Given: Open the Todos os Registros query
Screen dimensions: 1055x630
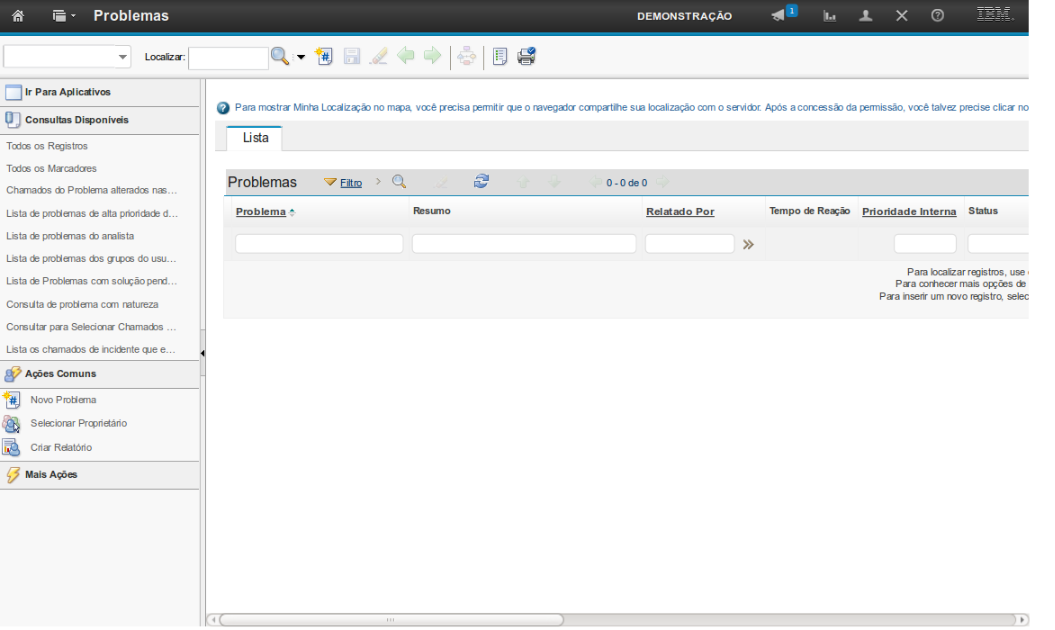Looking at the screenshot, I should pyautogui.click(x=47, y=146).
